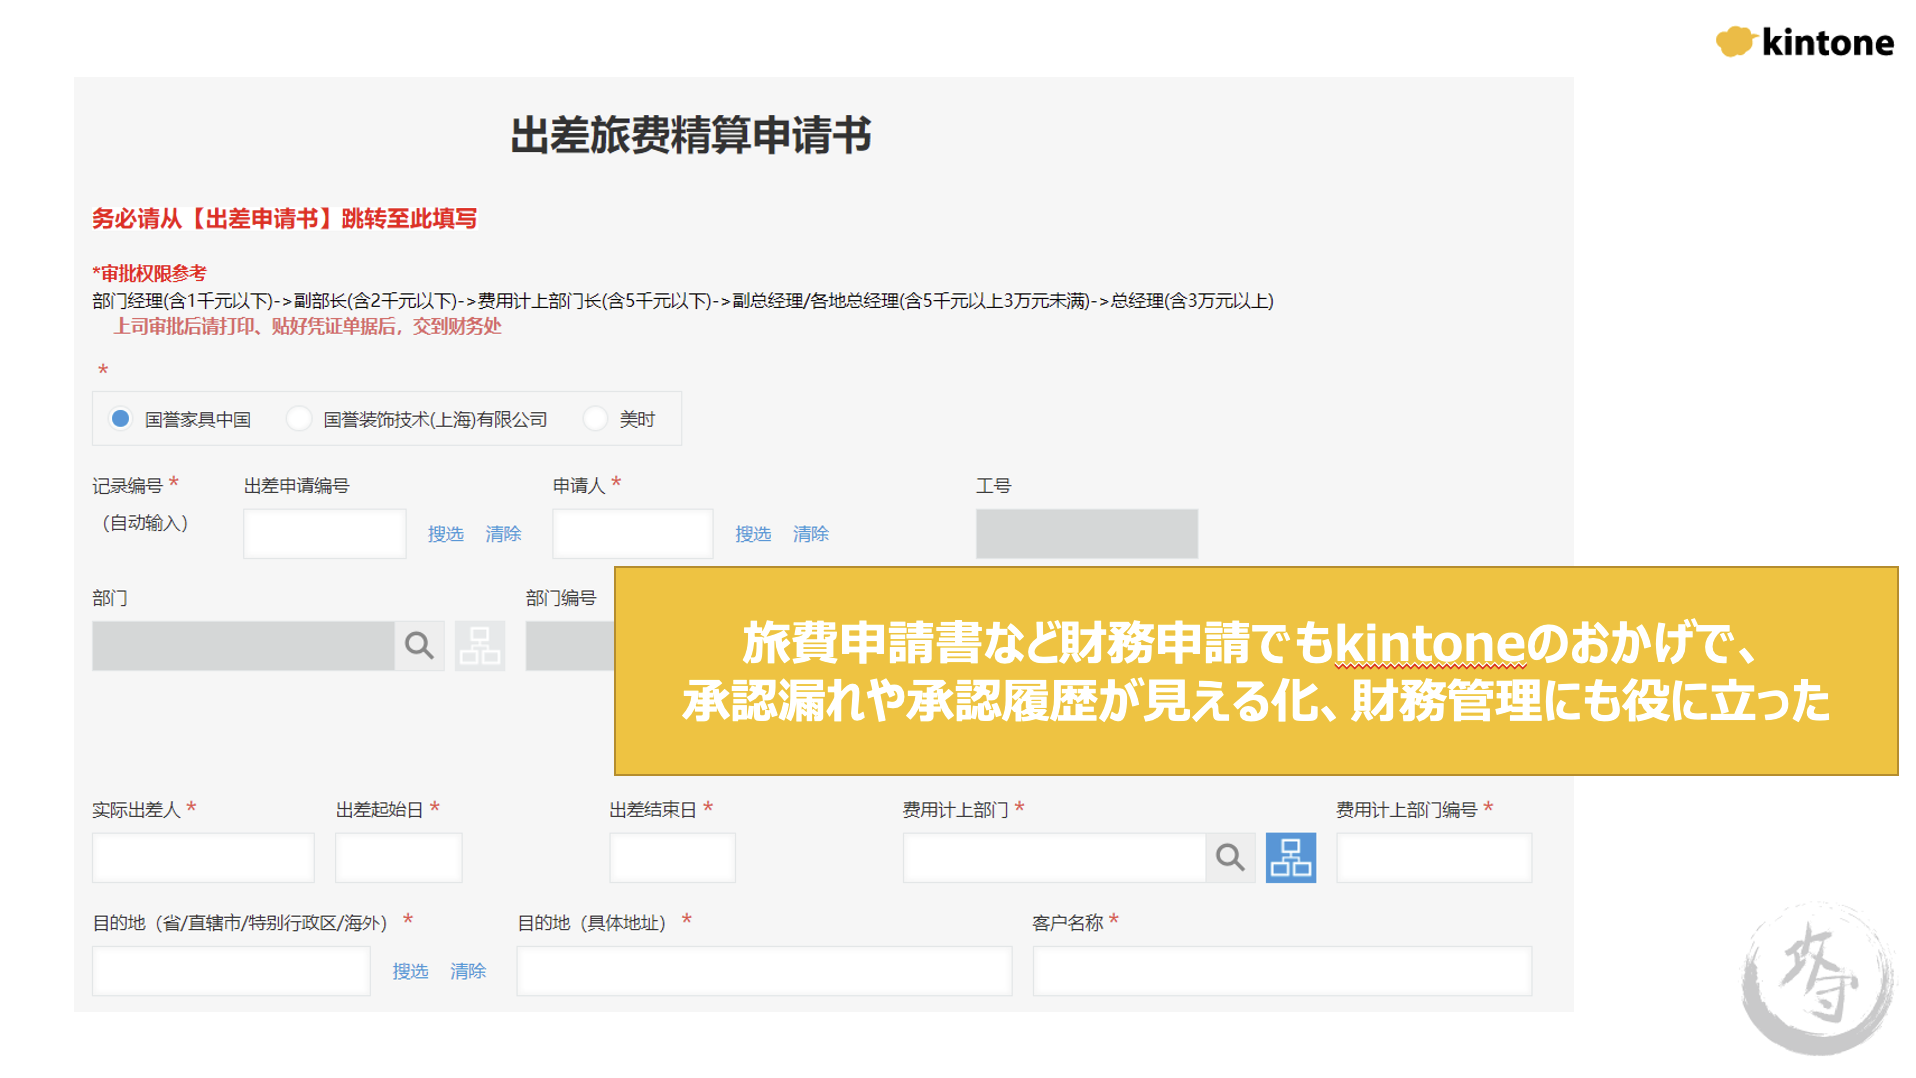Click the 记录编号 label
1916x1078 pixels.
click(127, 486)
